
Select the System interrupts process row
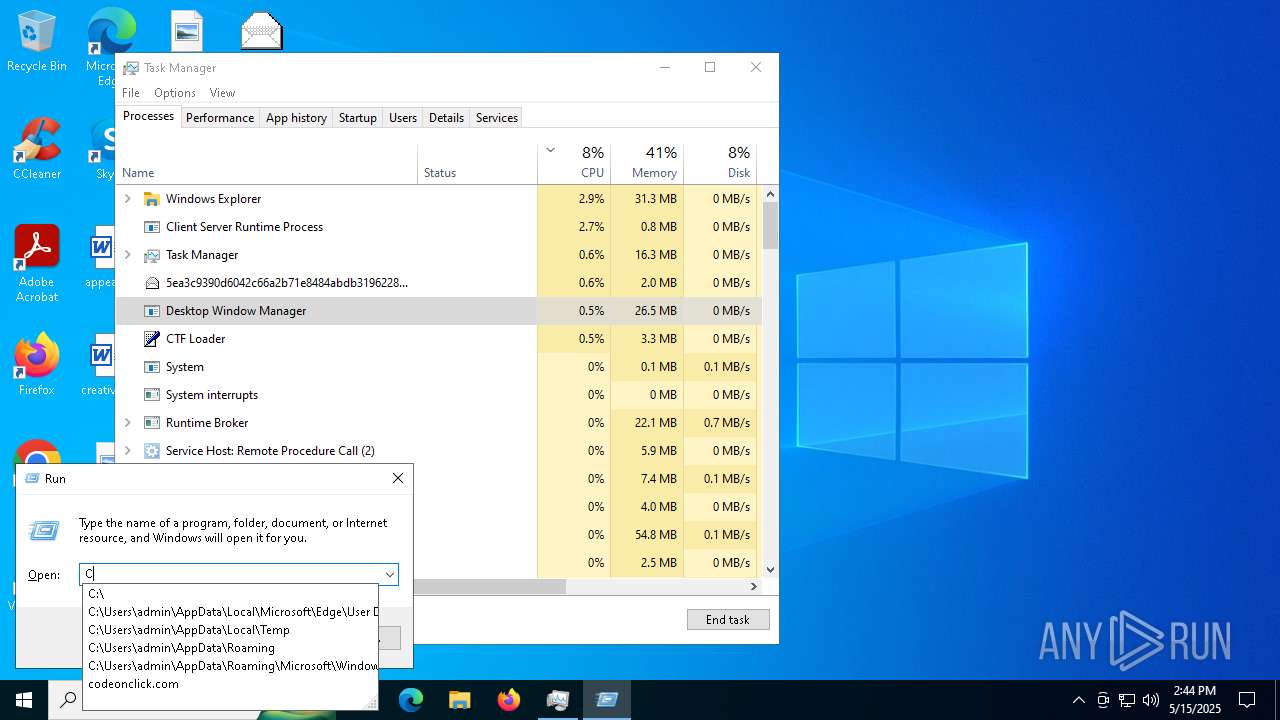coord(438,395)
